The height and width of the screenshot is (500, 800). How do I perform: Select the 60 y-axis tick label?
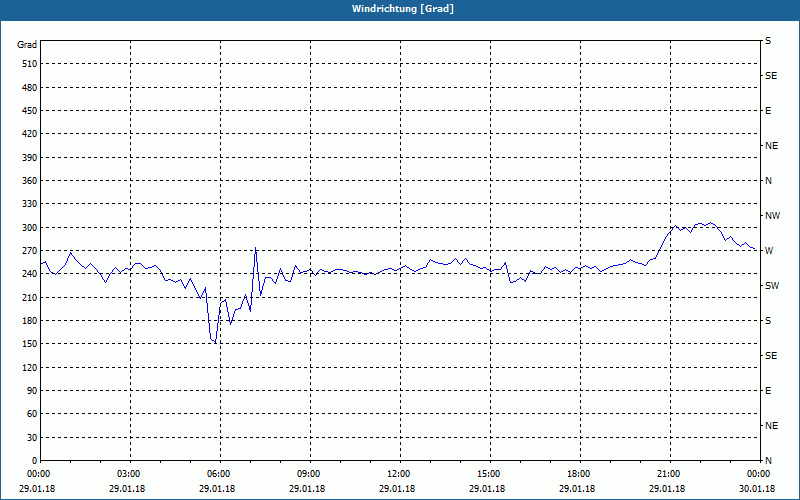pyautogui.click(x=32, y=414)
